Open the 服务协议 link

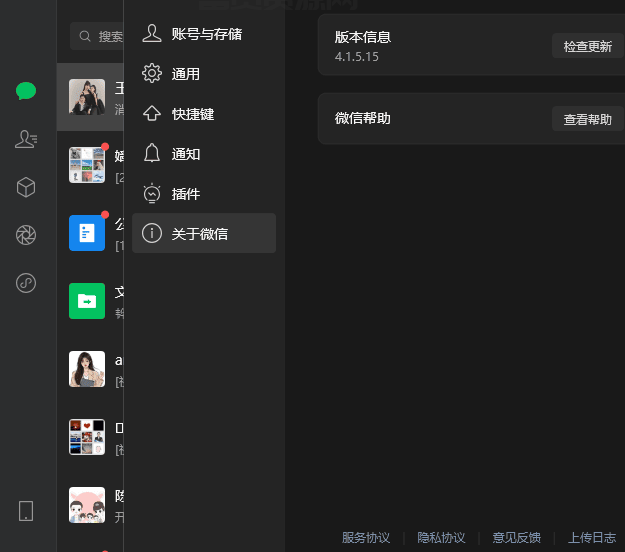click(x=366, y=538)
